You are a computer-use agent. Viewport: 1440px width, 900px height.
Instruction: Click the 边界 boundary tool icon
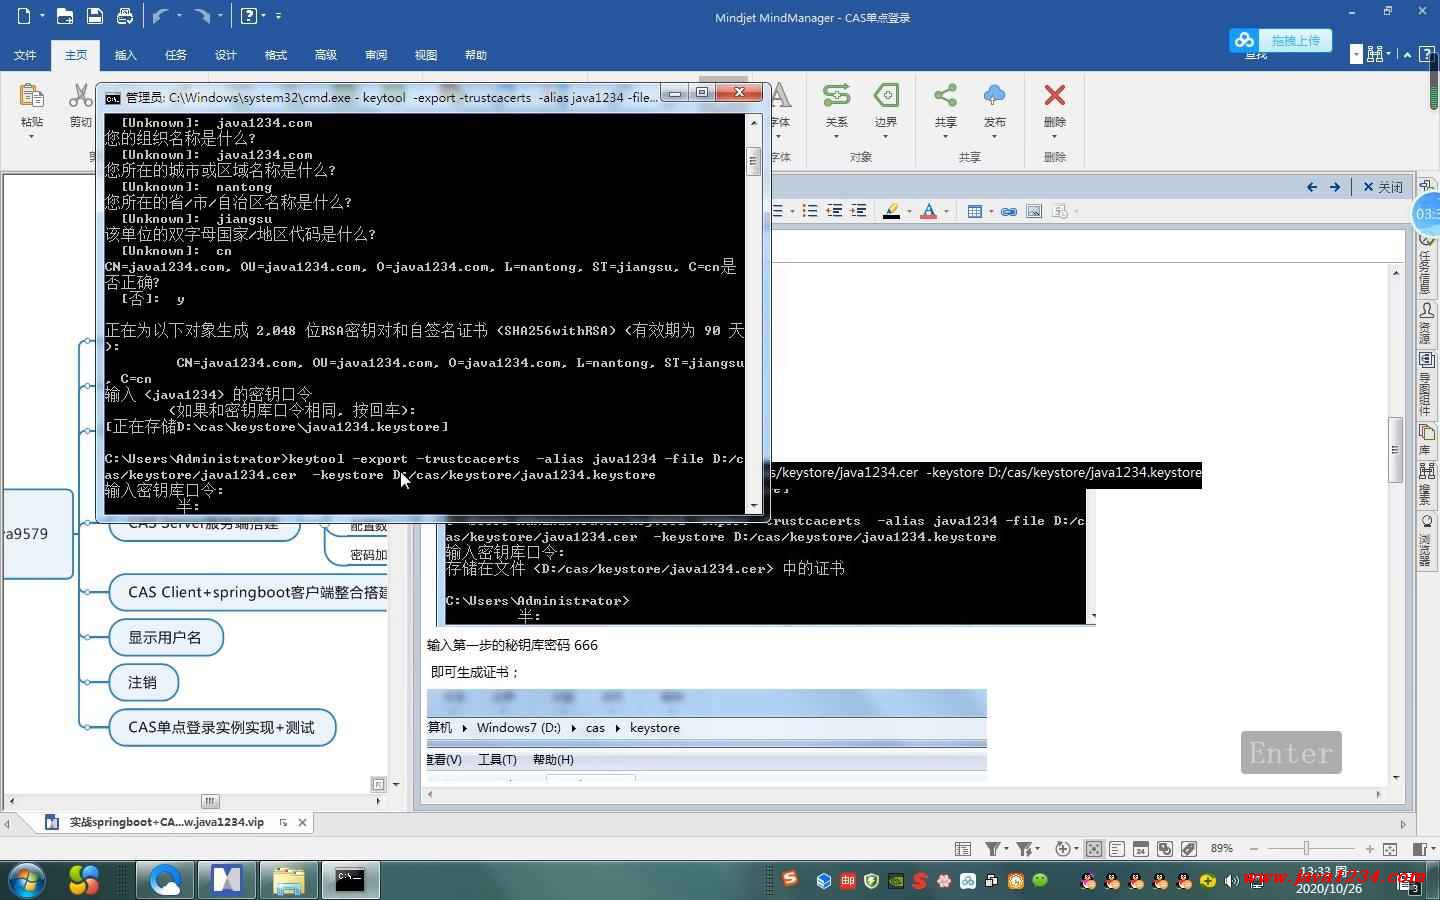[886, 96]
